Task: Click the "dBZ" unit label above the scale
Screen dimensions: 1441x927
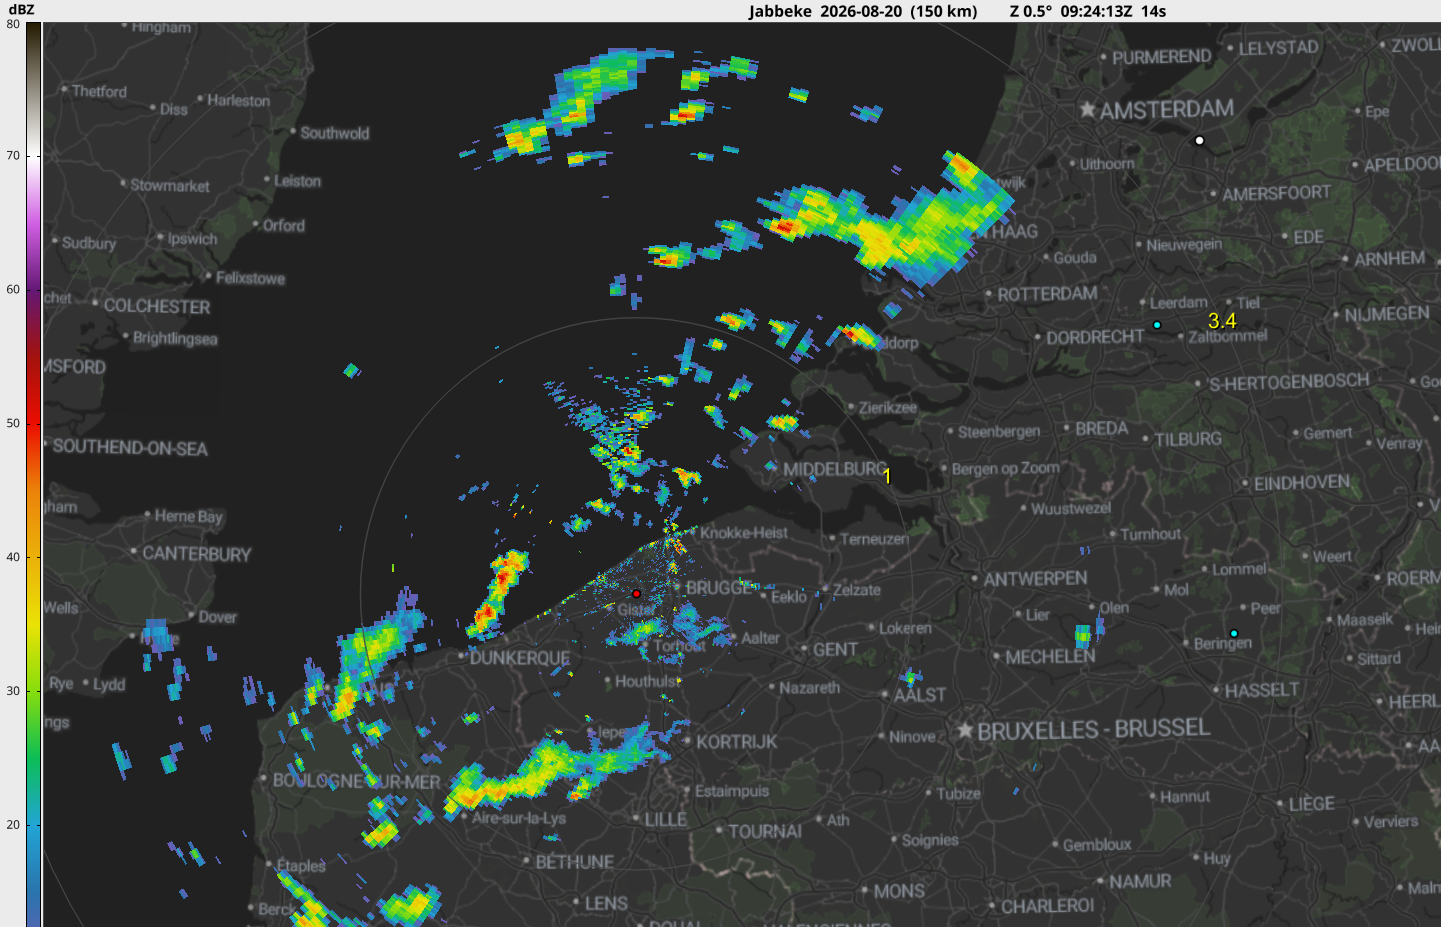Action: (21, 10)
